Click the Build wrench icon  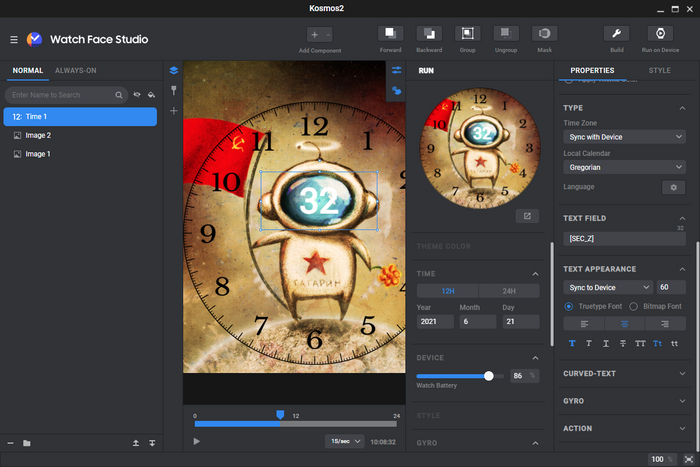click(616, 34)
